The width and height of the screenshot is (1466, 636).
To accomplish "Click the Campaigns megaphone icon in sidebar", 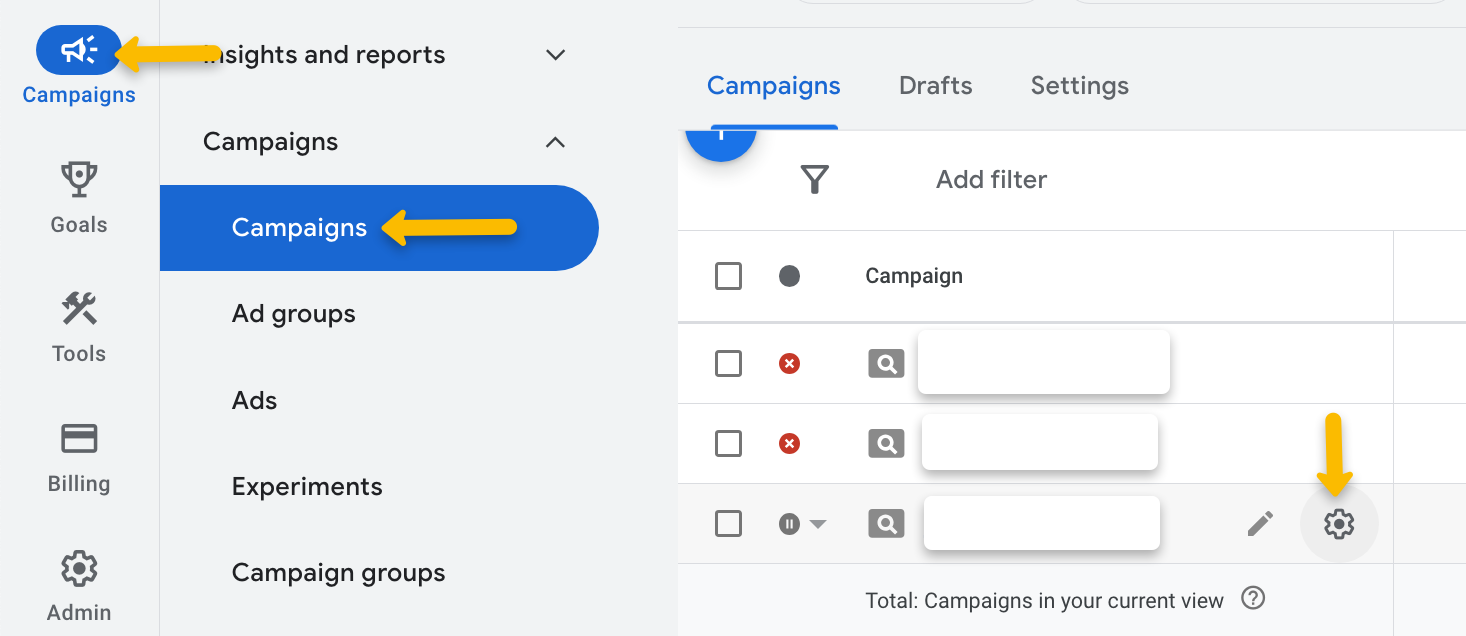I will (x=78, y=50).
